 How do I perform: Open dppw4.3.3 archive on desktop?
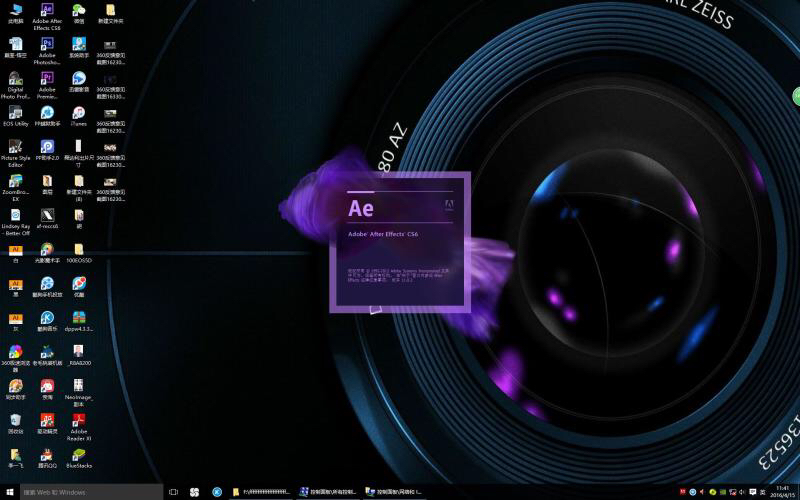79,321
